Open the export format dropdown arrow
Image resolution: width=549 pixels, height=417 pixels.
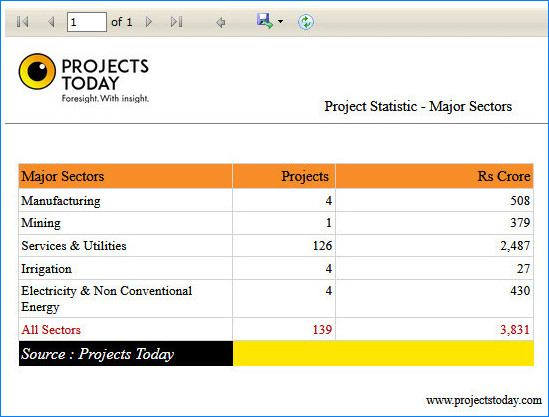click(x=280, y=21)
